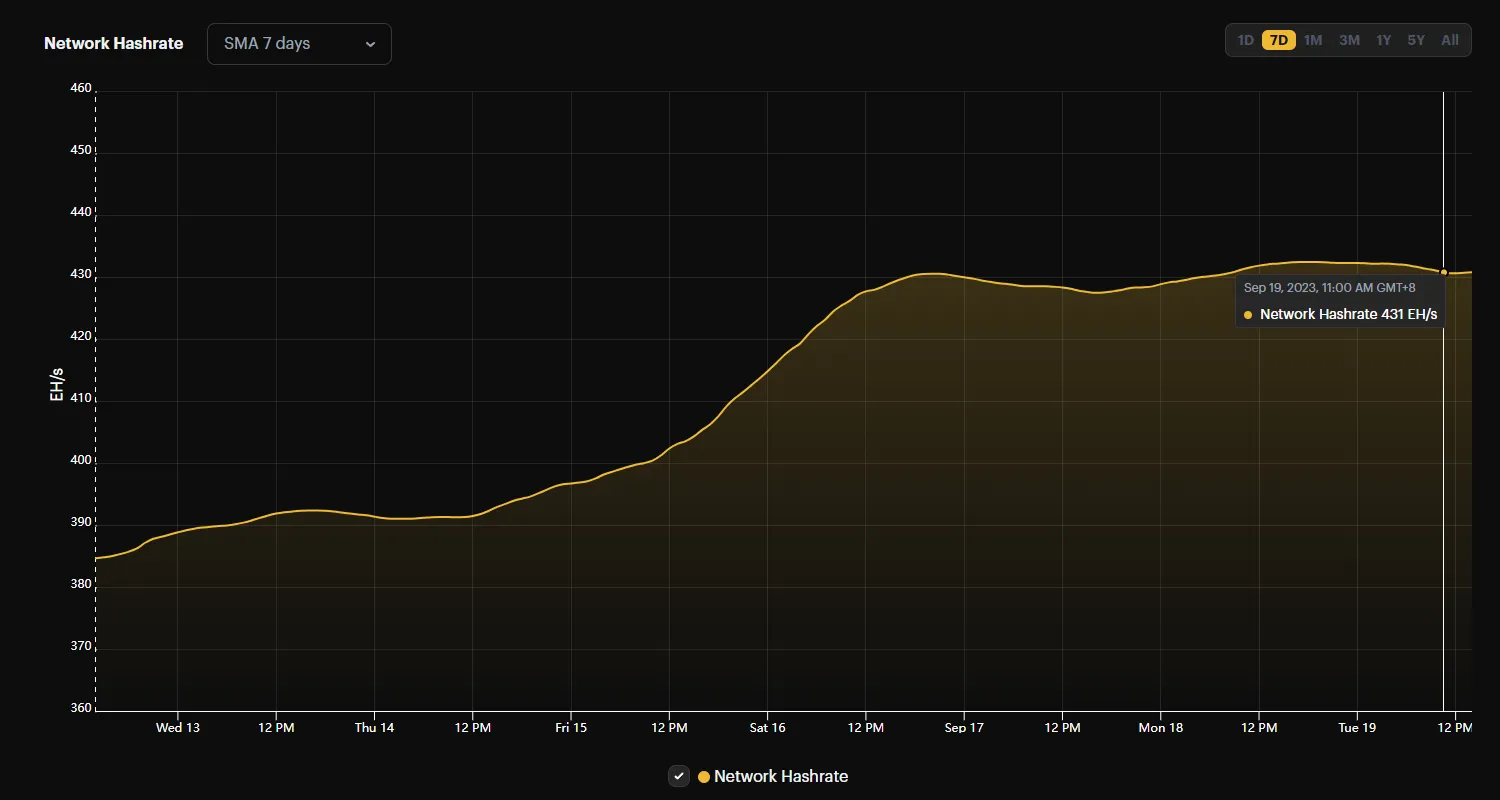This screenshot has width=1500, height=800.
Task: Click the highlighted data point on the chart line
Action: click(x=1443, y=271)
